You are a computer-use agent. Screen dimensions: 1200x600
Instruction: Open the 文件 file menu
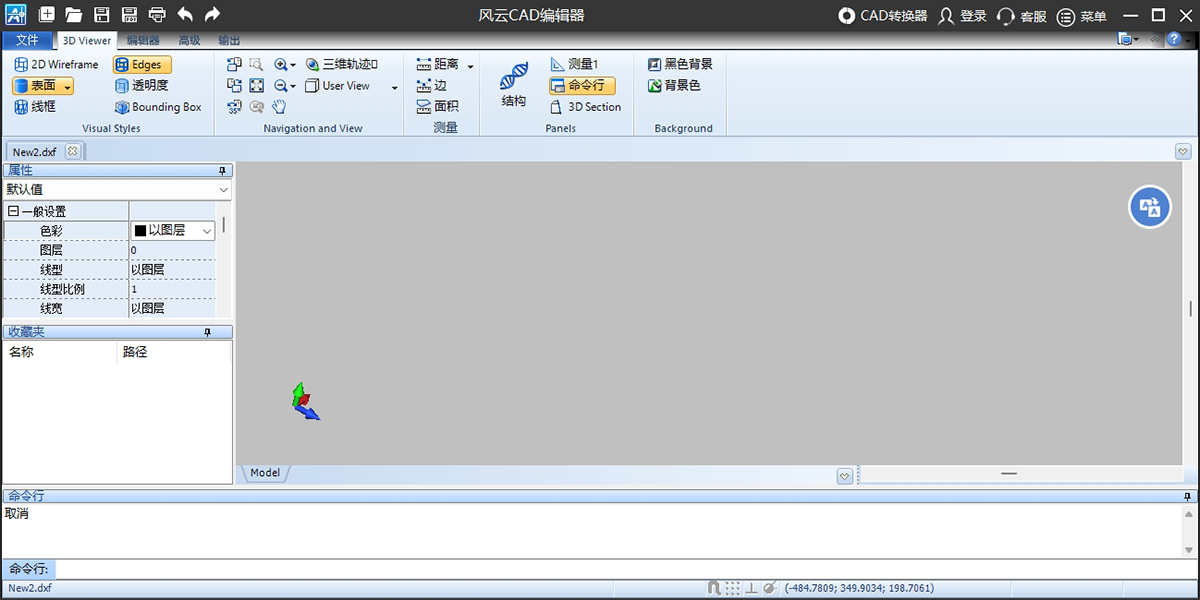coord(28,40)
